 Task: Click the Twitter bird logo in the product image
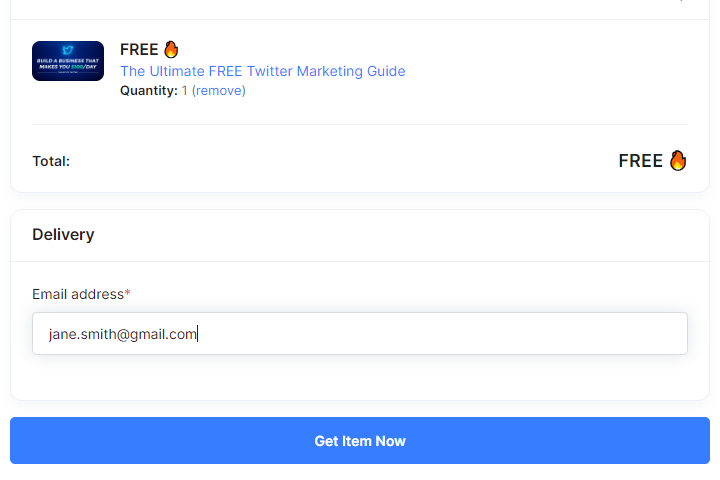68,50
